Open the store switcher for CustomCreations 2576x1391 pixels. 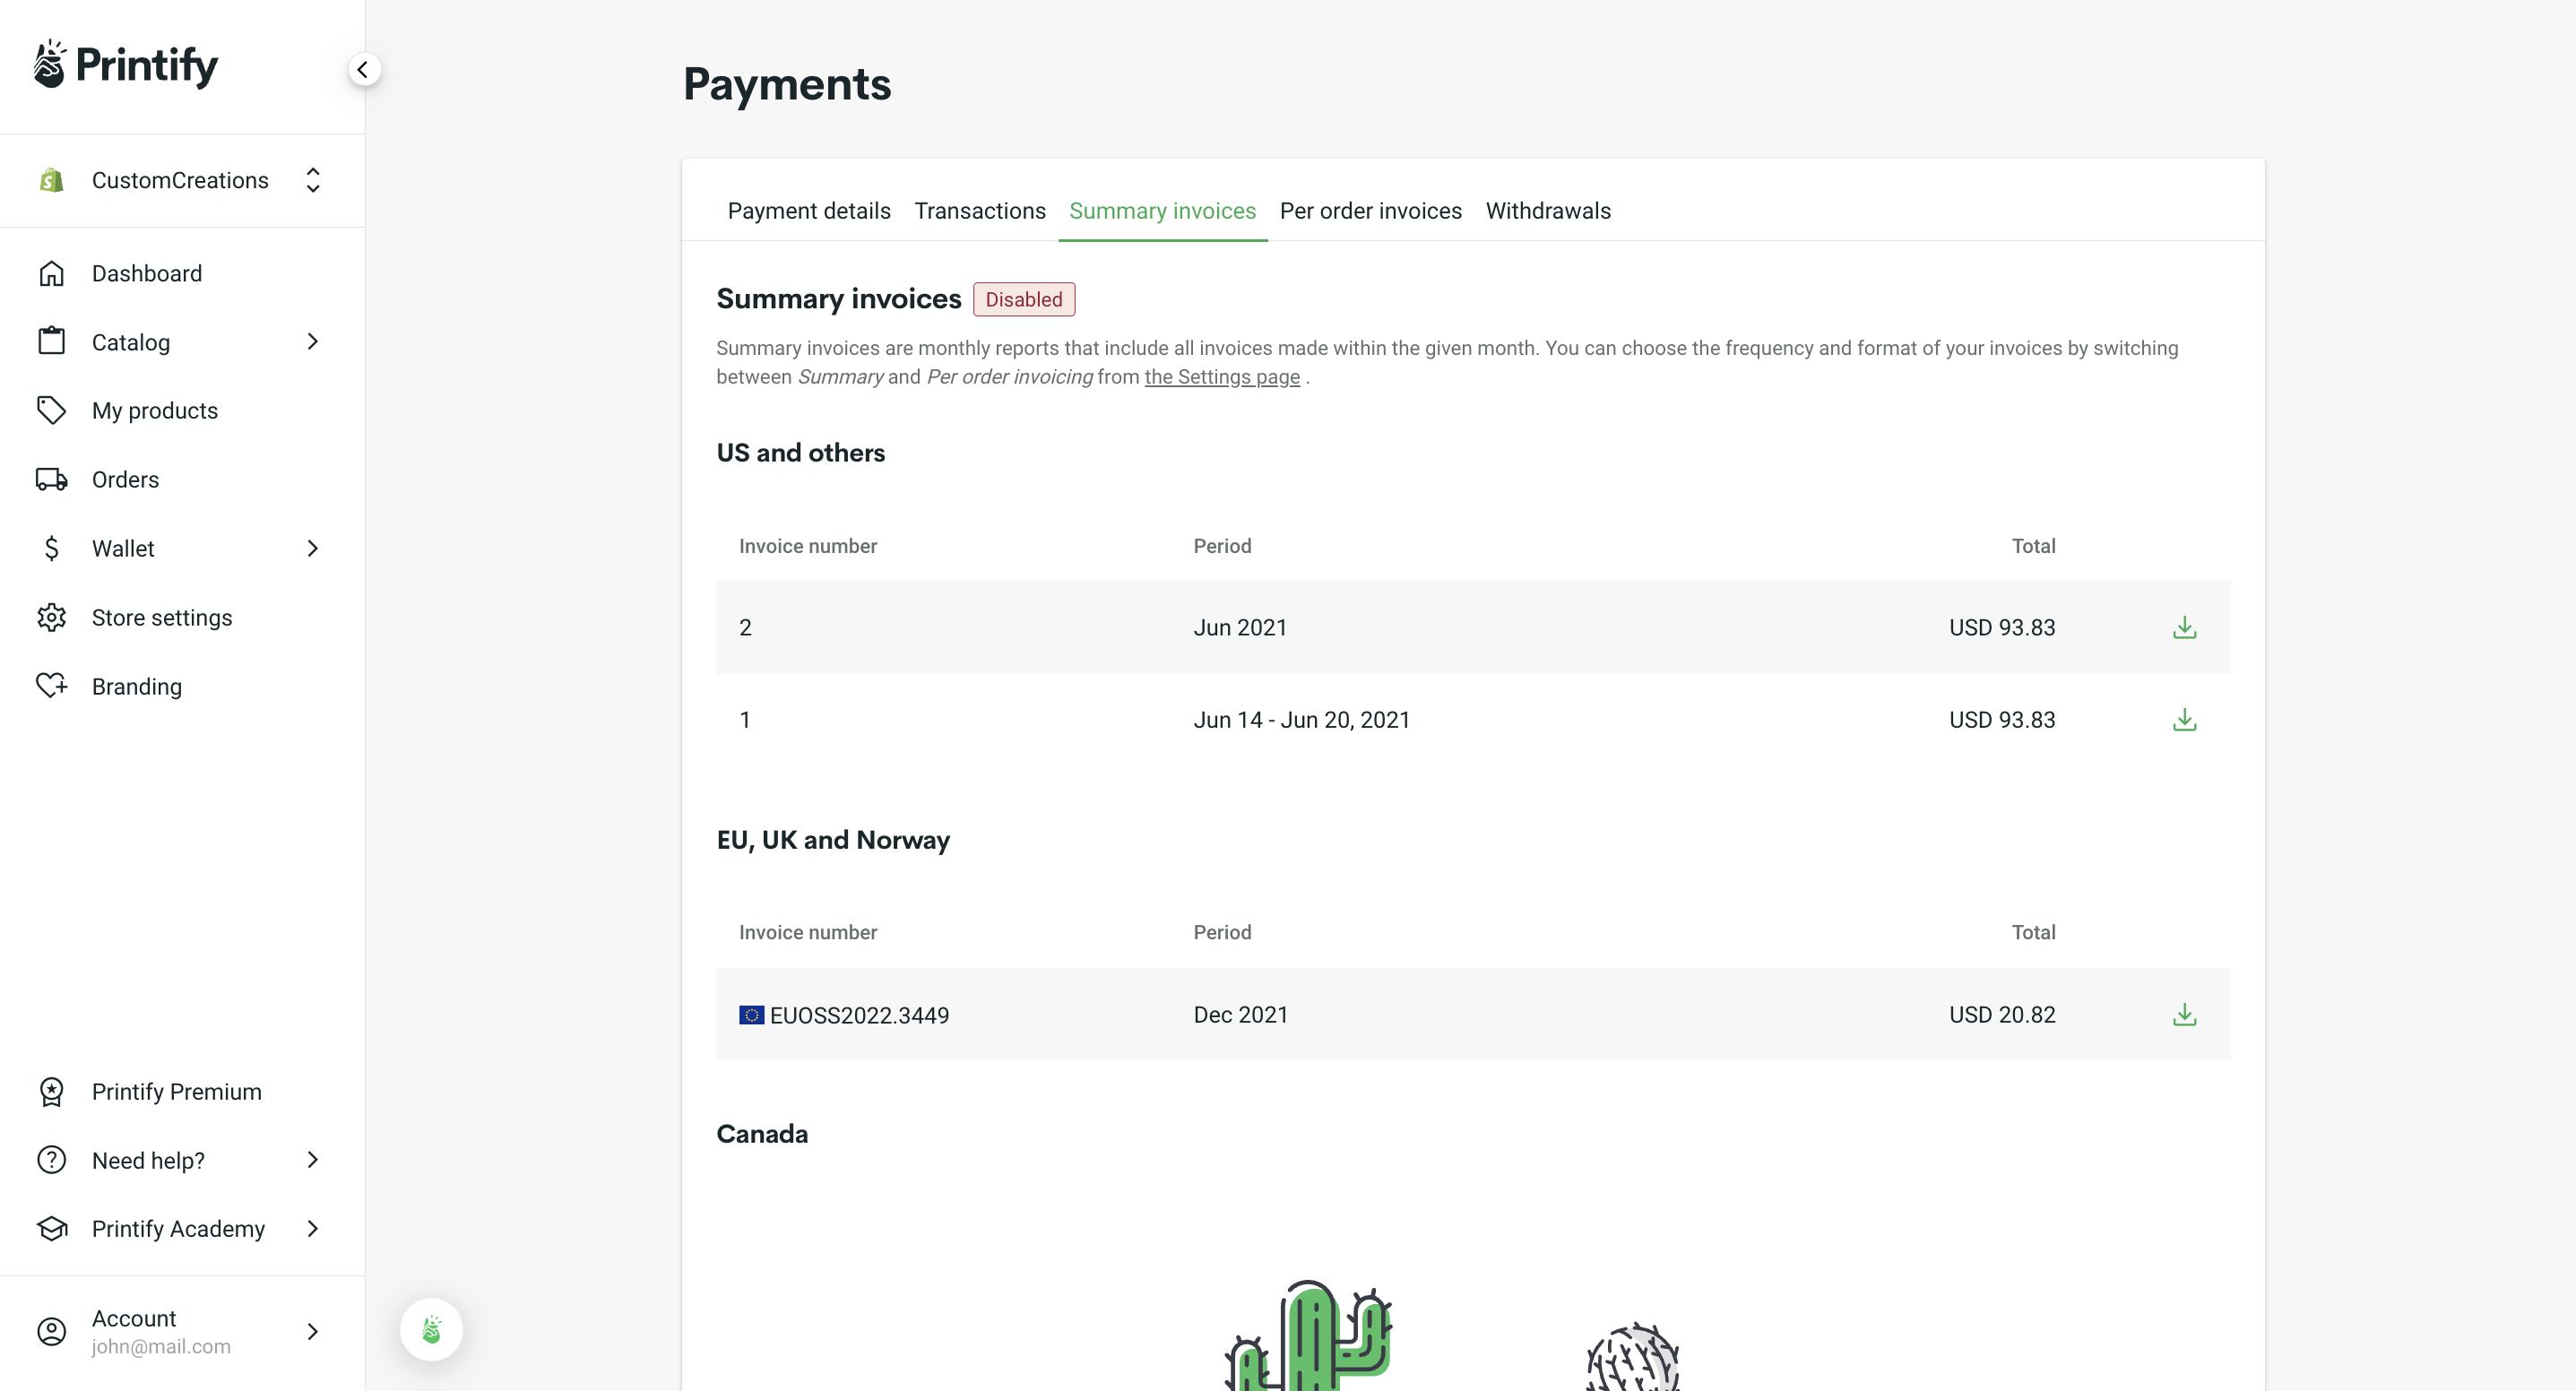click(312, 180)
